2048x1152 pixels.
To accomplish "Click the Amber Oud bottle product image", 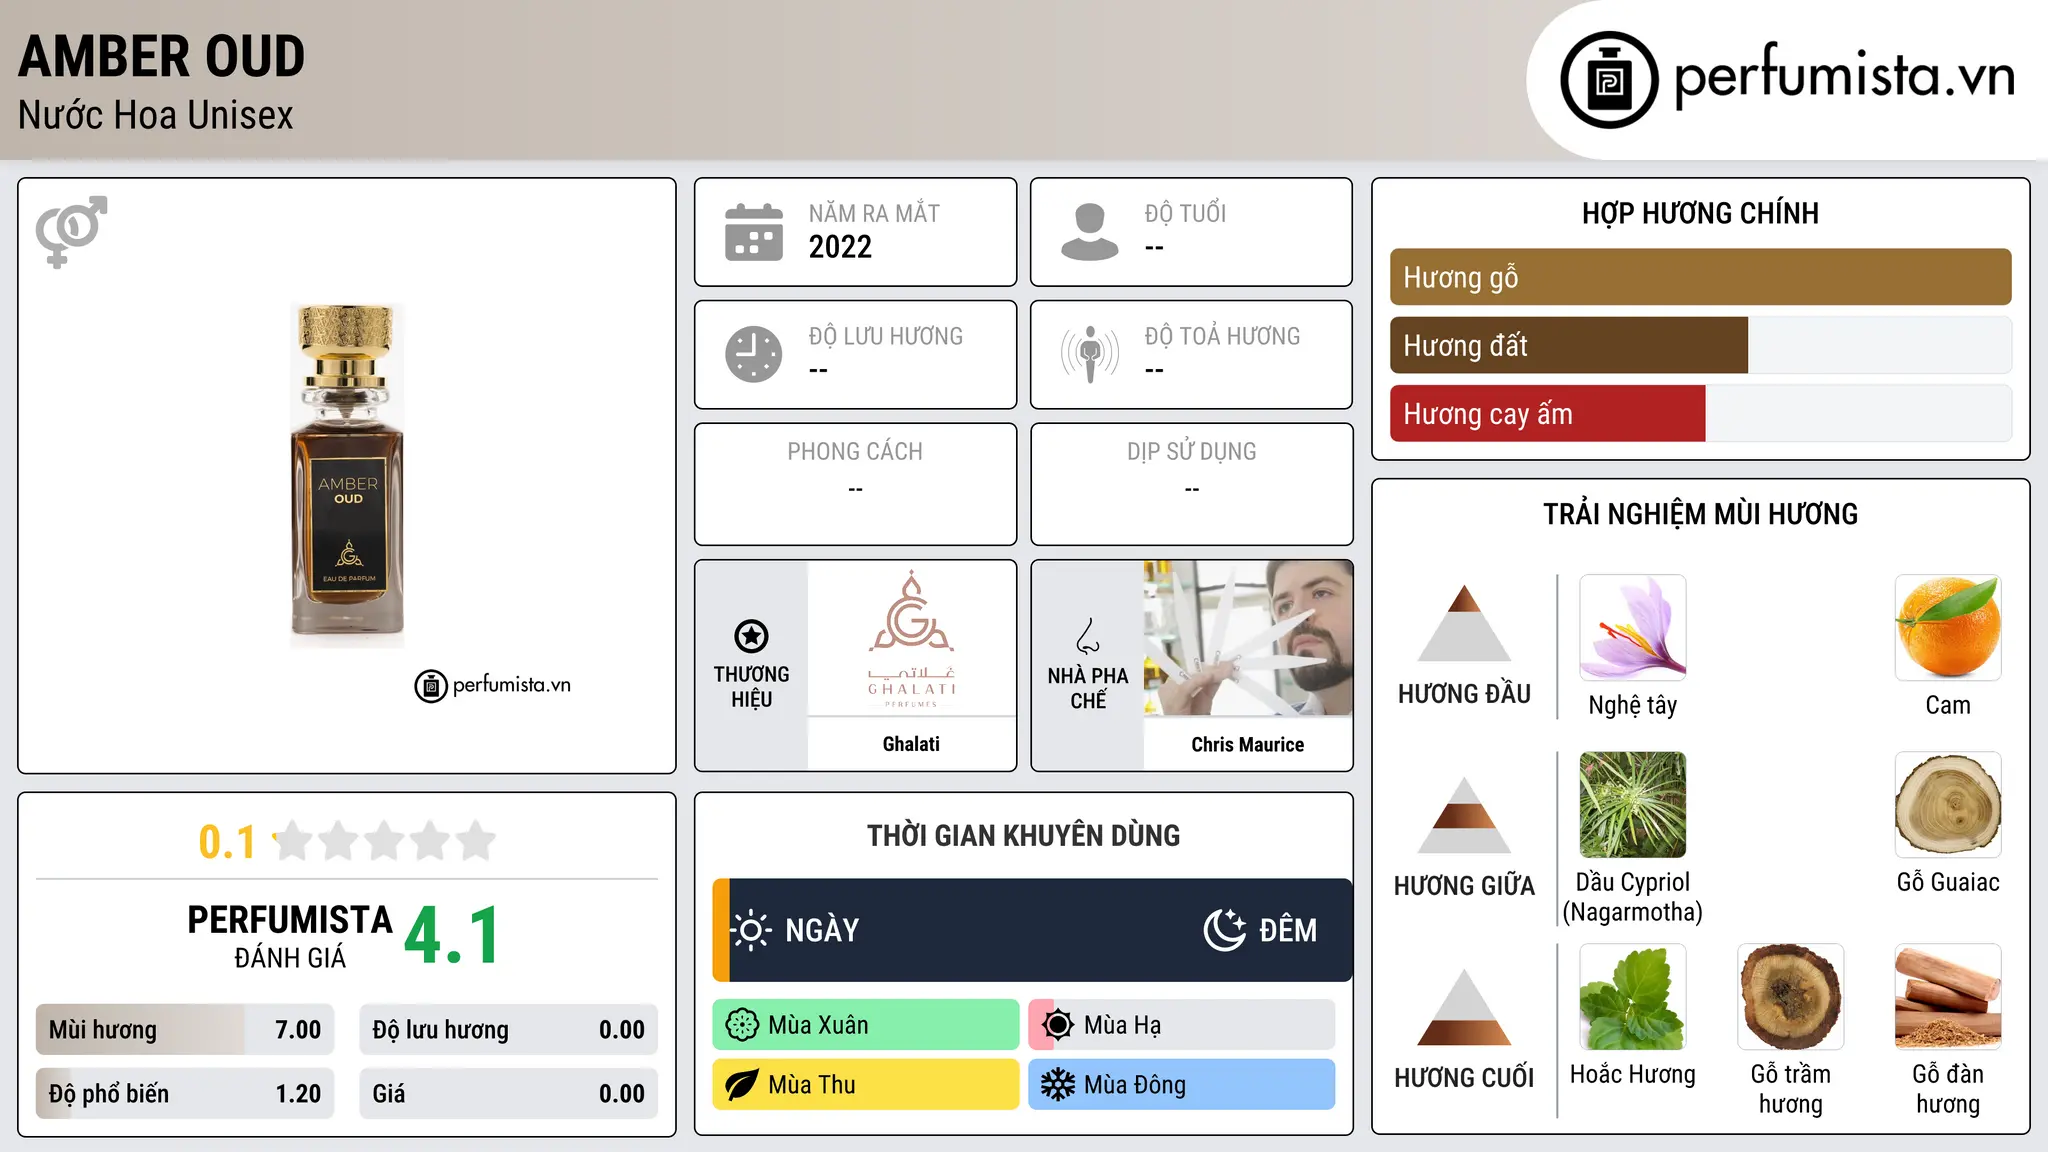I will 347,475.
